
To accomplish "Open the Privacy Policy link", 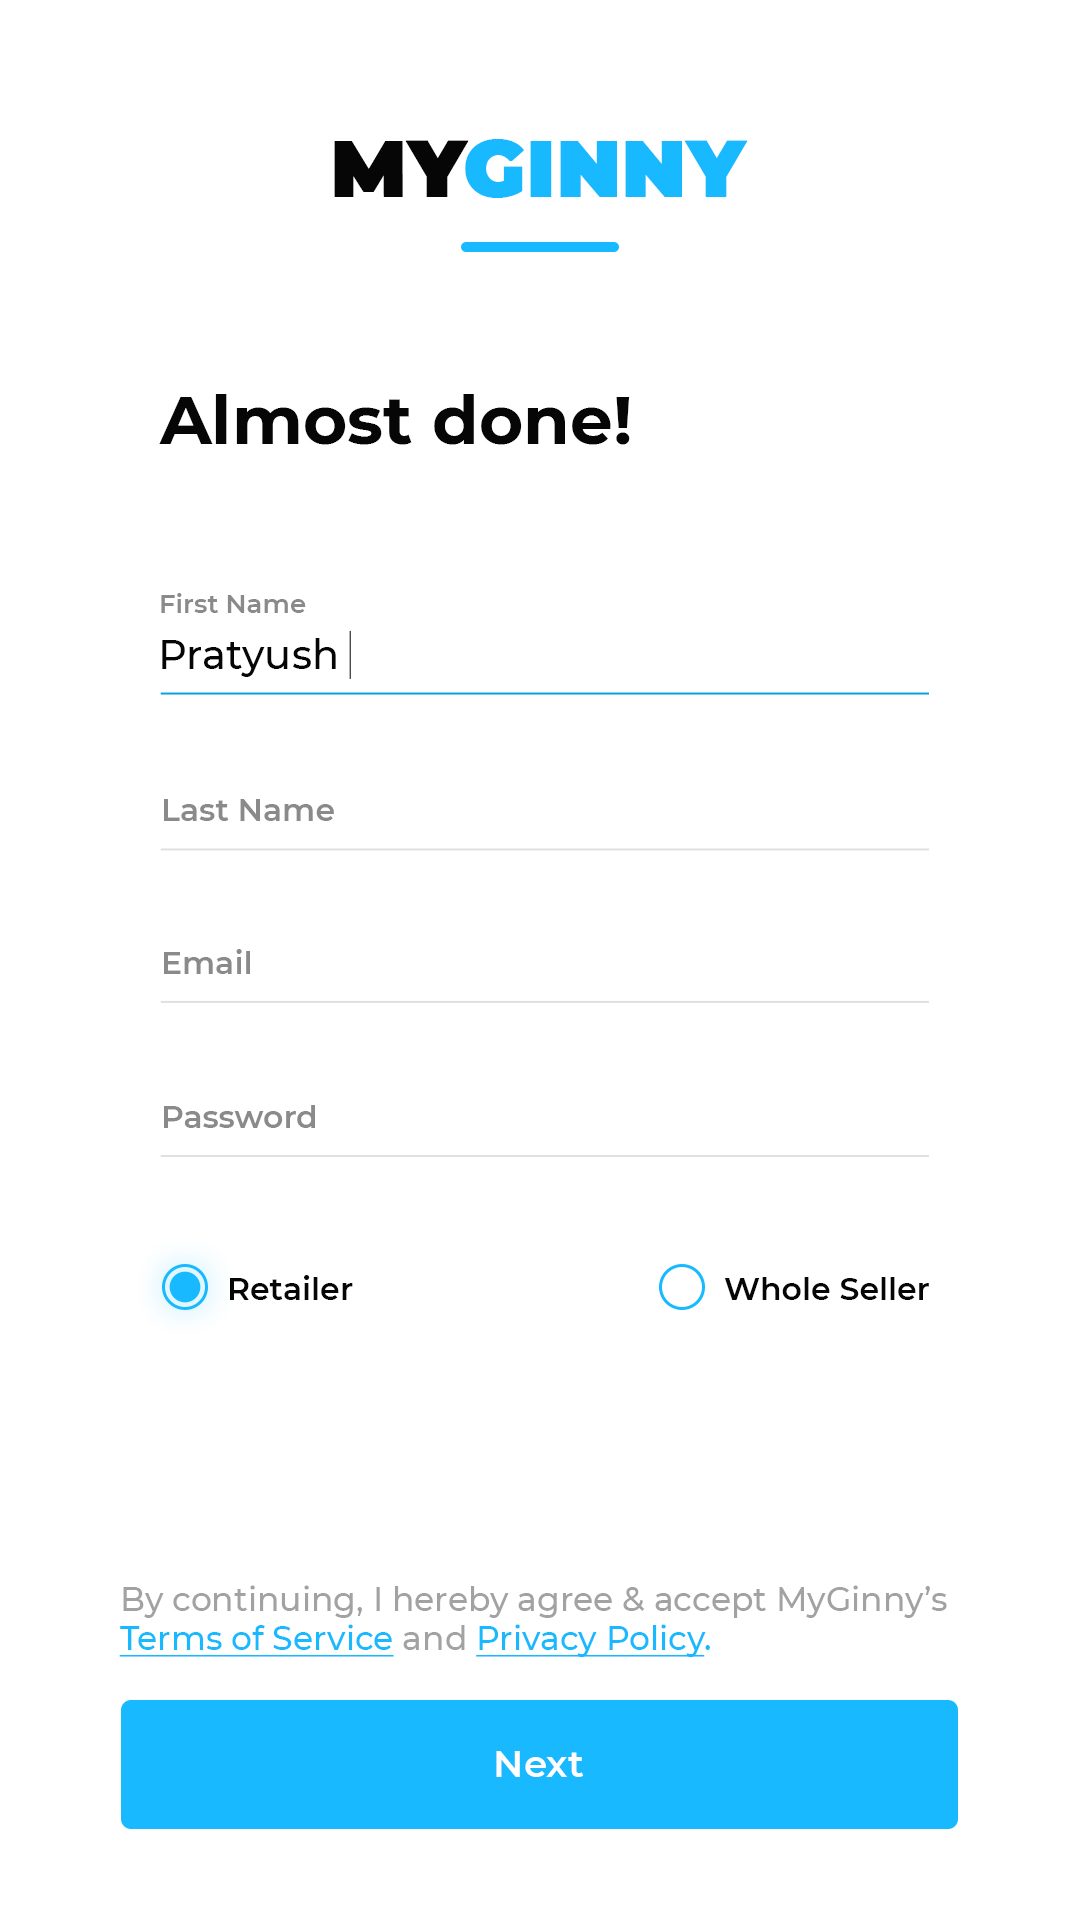I will [x=593, y=1639].
